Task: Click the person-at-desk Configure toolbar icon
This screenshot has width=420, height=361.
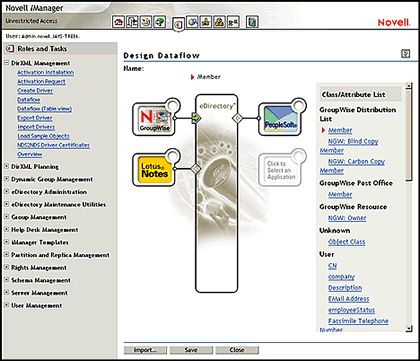Action: pyautogui.click(x=206, y=22)
